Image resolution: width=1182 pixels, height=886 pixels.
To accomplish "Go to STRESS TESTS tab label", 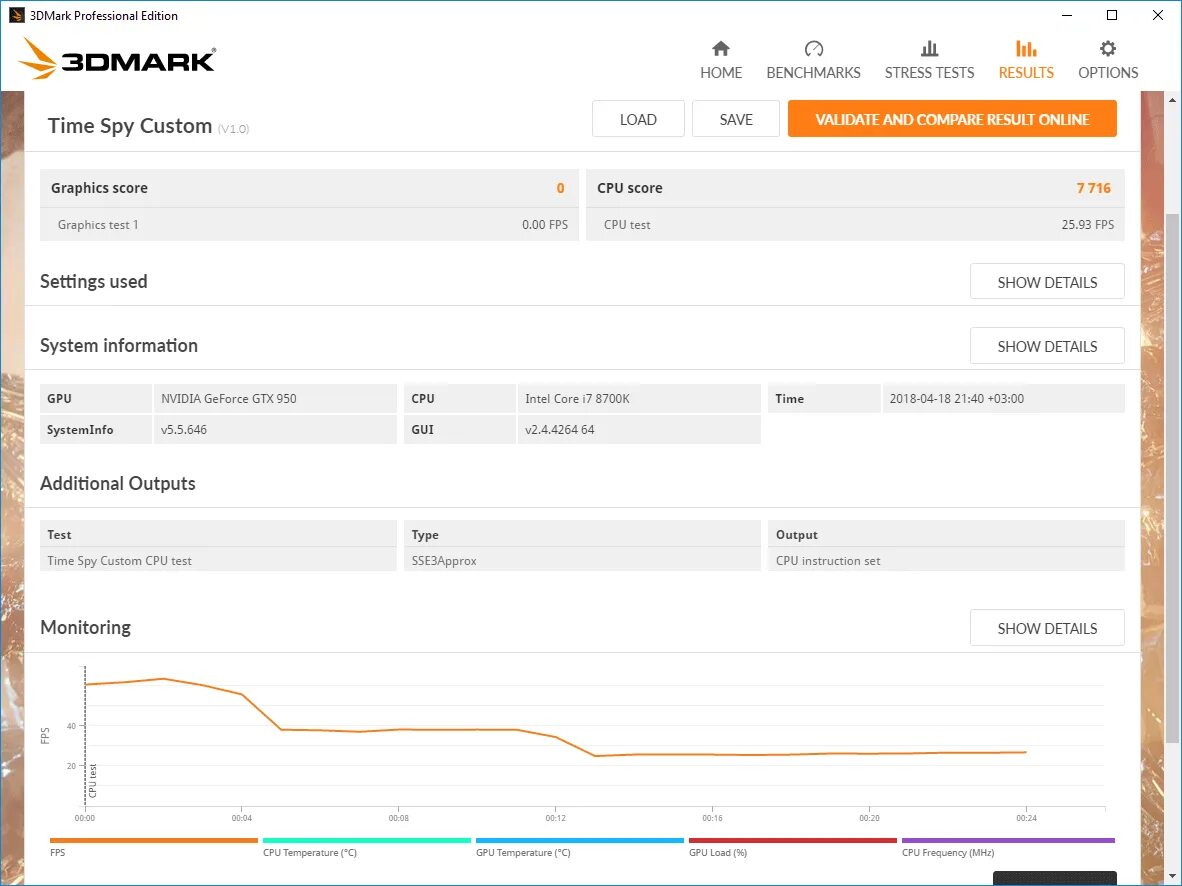I will (x=929, y=73).
